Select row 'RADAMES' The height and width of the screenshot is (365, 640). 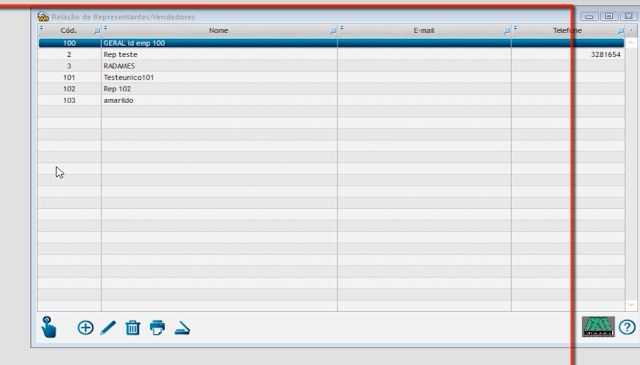pos(331,66)
